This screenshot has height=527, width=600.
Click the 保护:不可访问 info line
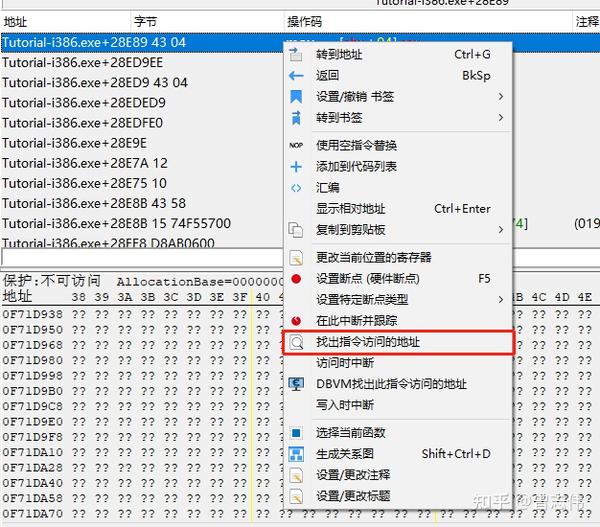tap(142, 281)
